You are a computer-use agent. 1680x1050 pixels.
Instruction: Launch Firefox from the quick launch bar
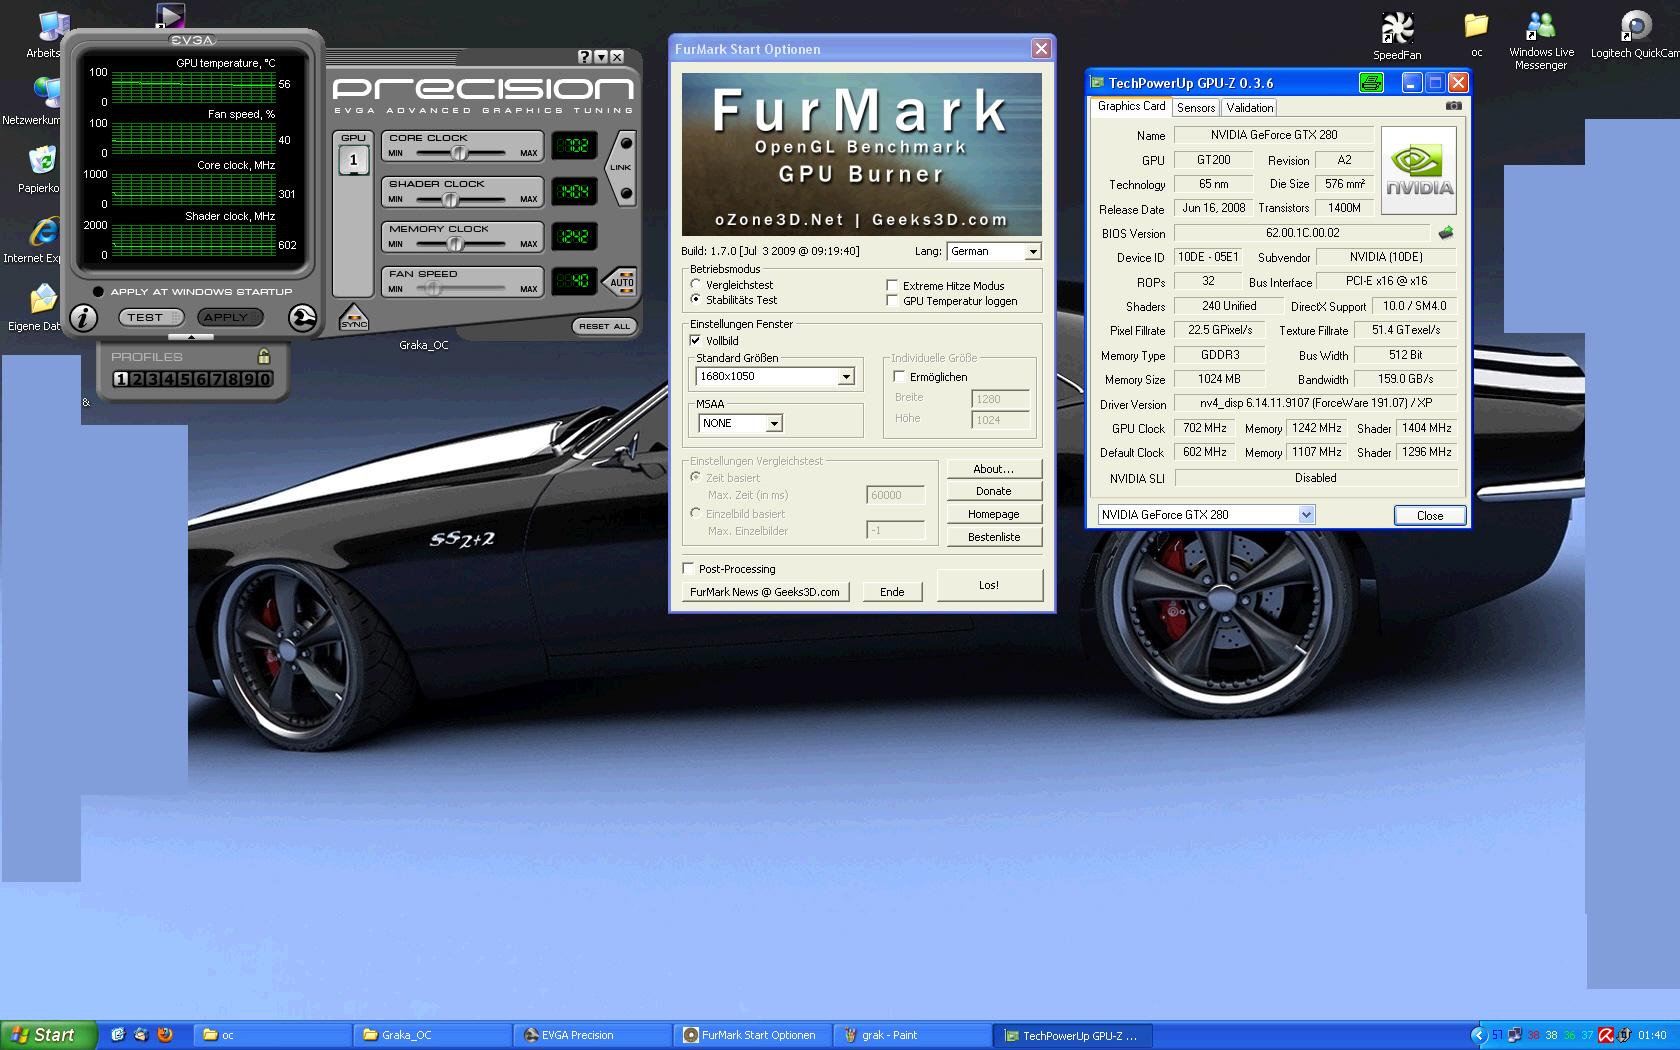pyautogui.click(x=165, y=1035)
